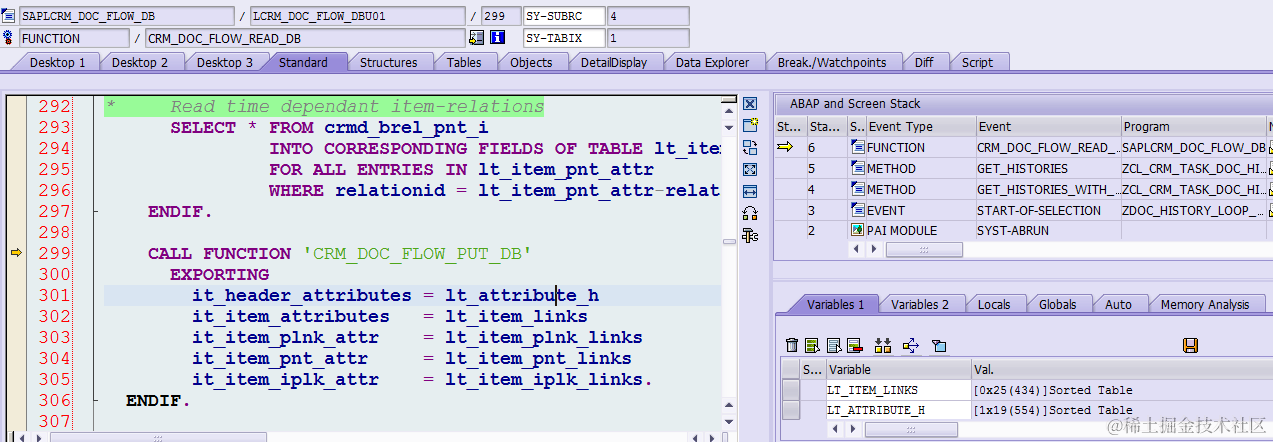
Task: Open the Tables tab
Action: point(464,62)
